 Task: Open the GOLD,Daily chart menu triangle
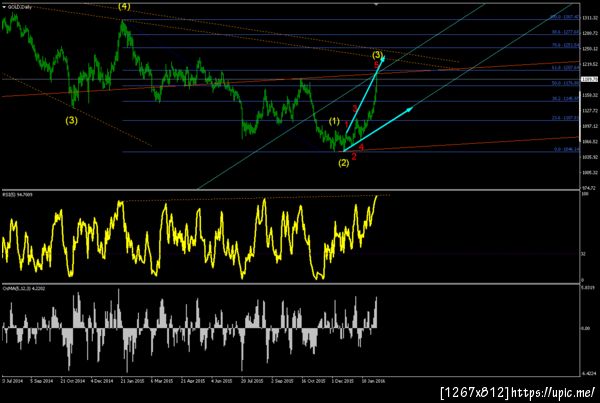4,7
